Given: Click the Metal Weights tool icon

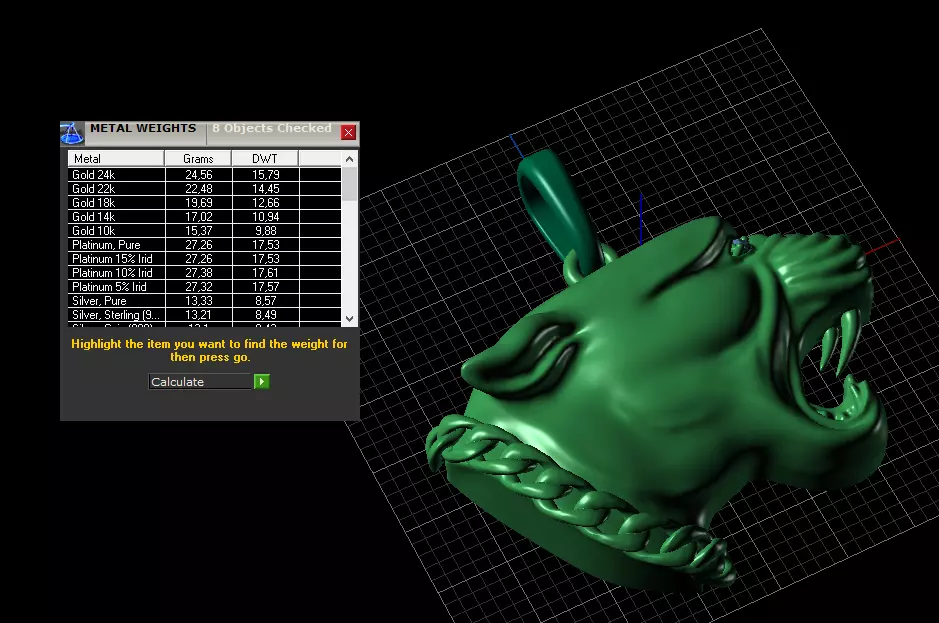Looking at the screenshot, I should [x=72, y=133].
